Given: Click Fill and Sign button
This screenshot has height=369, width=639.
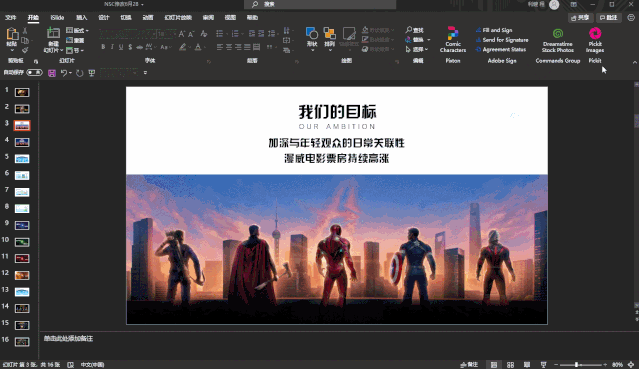Looking at the screenshot, I should tap(494, 30).
